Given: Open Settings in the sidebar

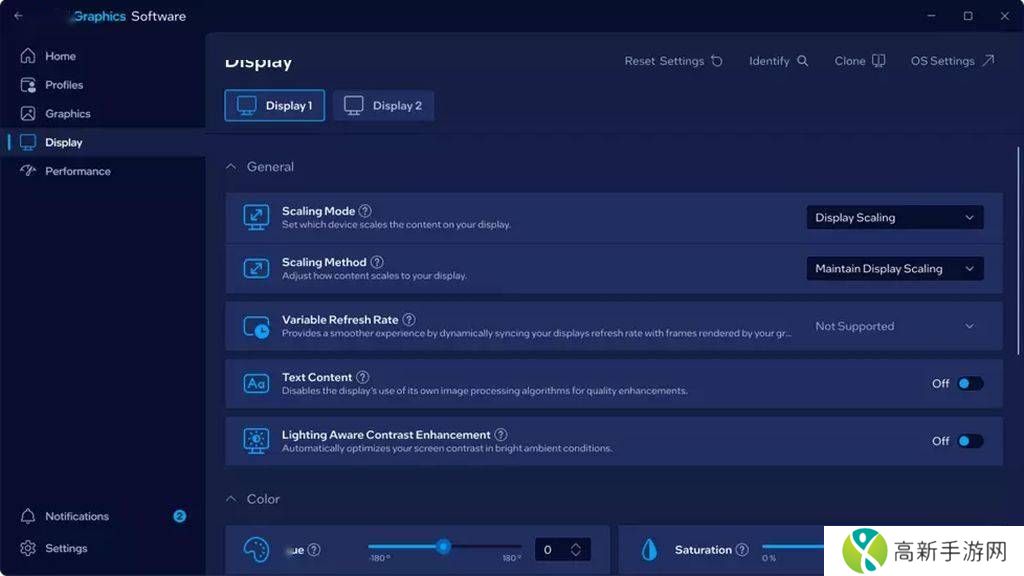Looking at the screenshot, I should 65,548.
